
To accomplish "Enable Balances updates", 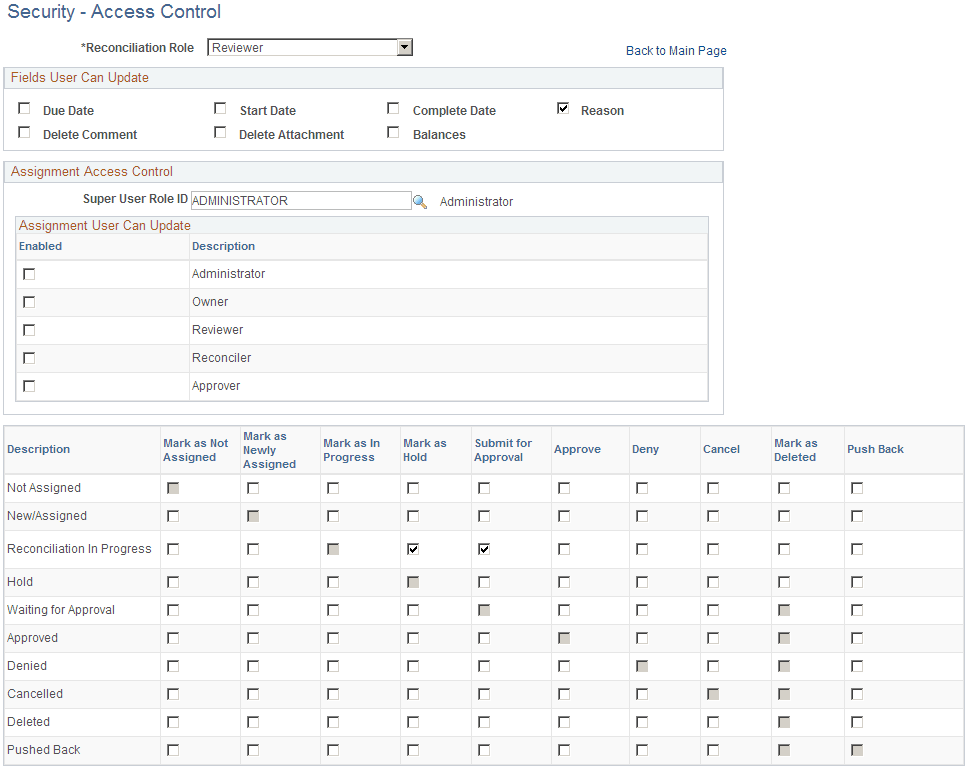I will [393, 132].
